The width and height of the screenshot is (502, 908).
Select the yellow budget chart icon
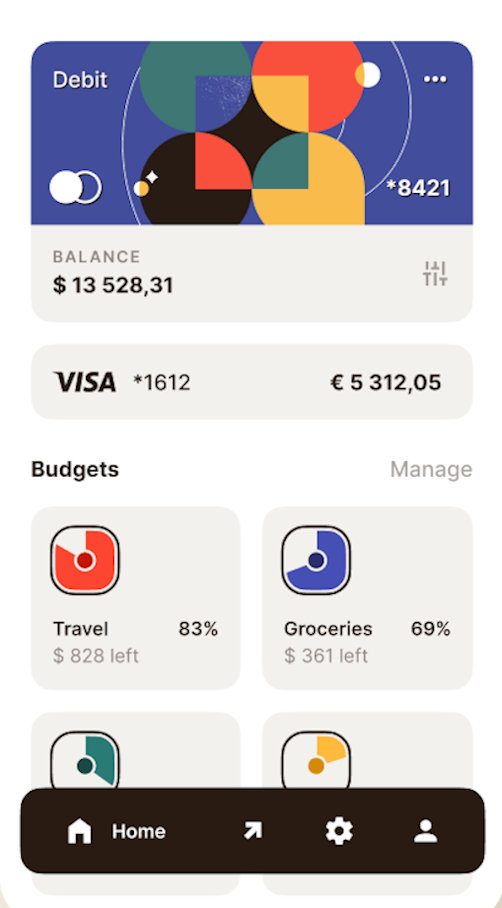click(x=316, y=761)
